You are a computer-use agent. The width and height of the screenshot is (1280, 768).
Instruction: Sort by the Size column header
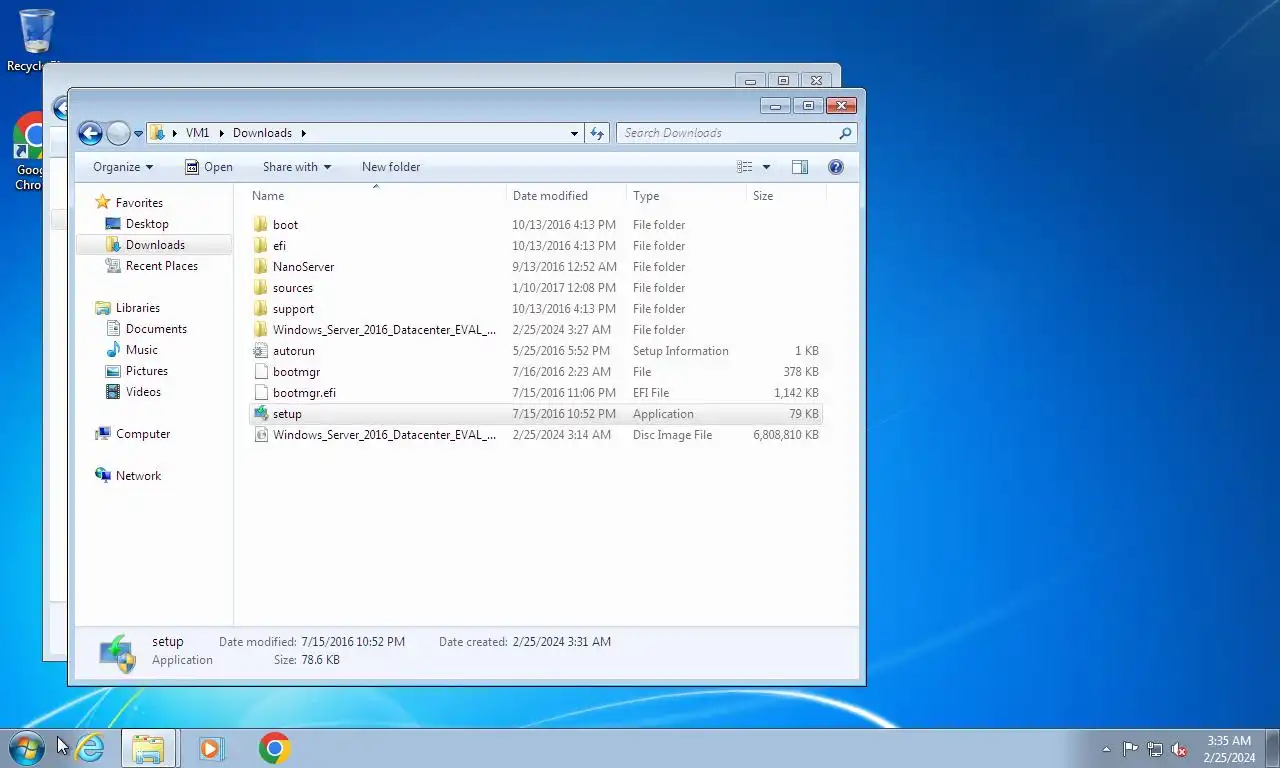pyautogui.click(x=786, y=196)
